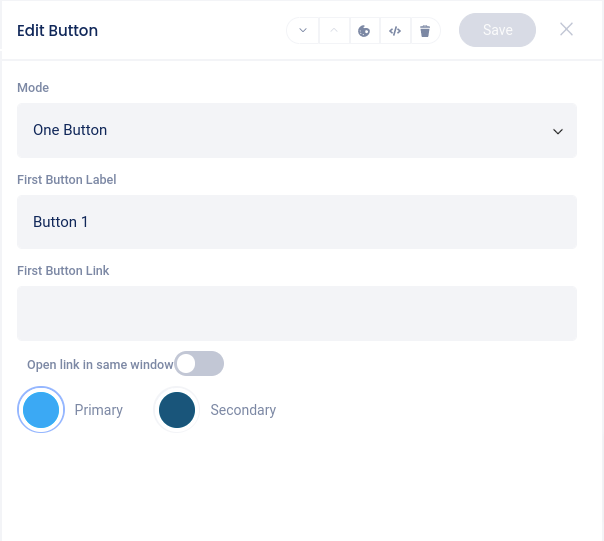Click the One Button selected value
The width and height of the screenshot is (604, 541).
pyautogui.click(x=70, y=130)
